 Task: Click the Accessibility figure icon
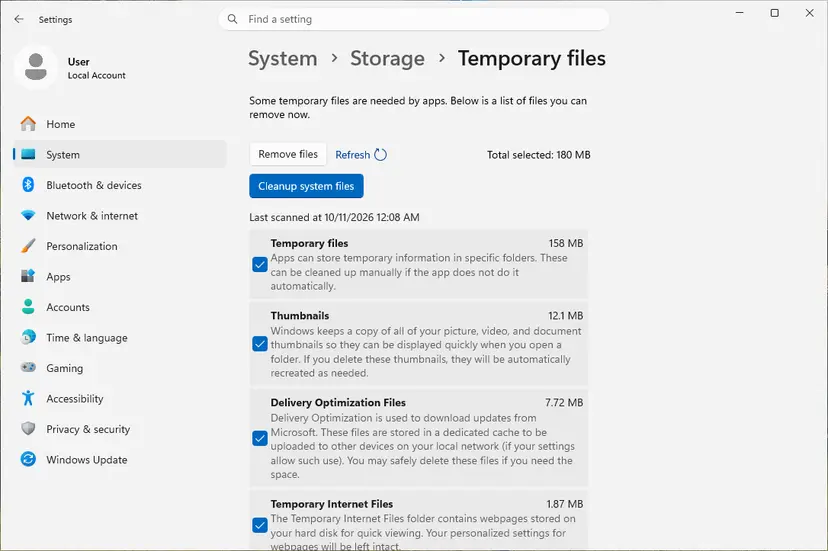click(x=28, y=398)
